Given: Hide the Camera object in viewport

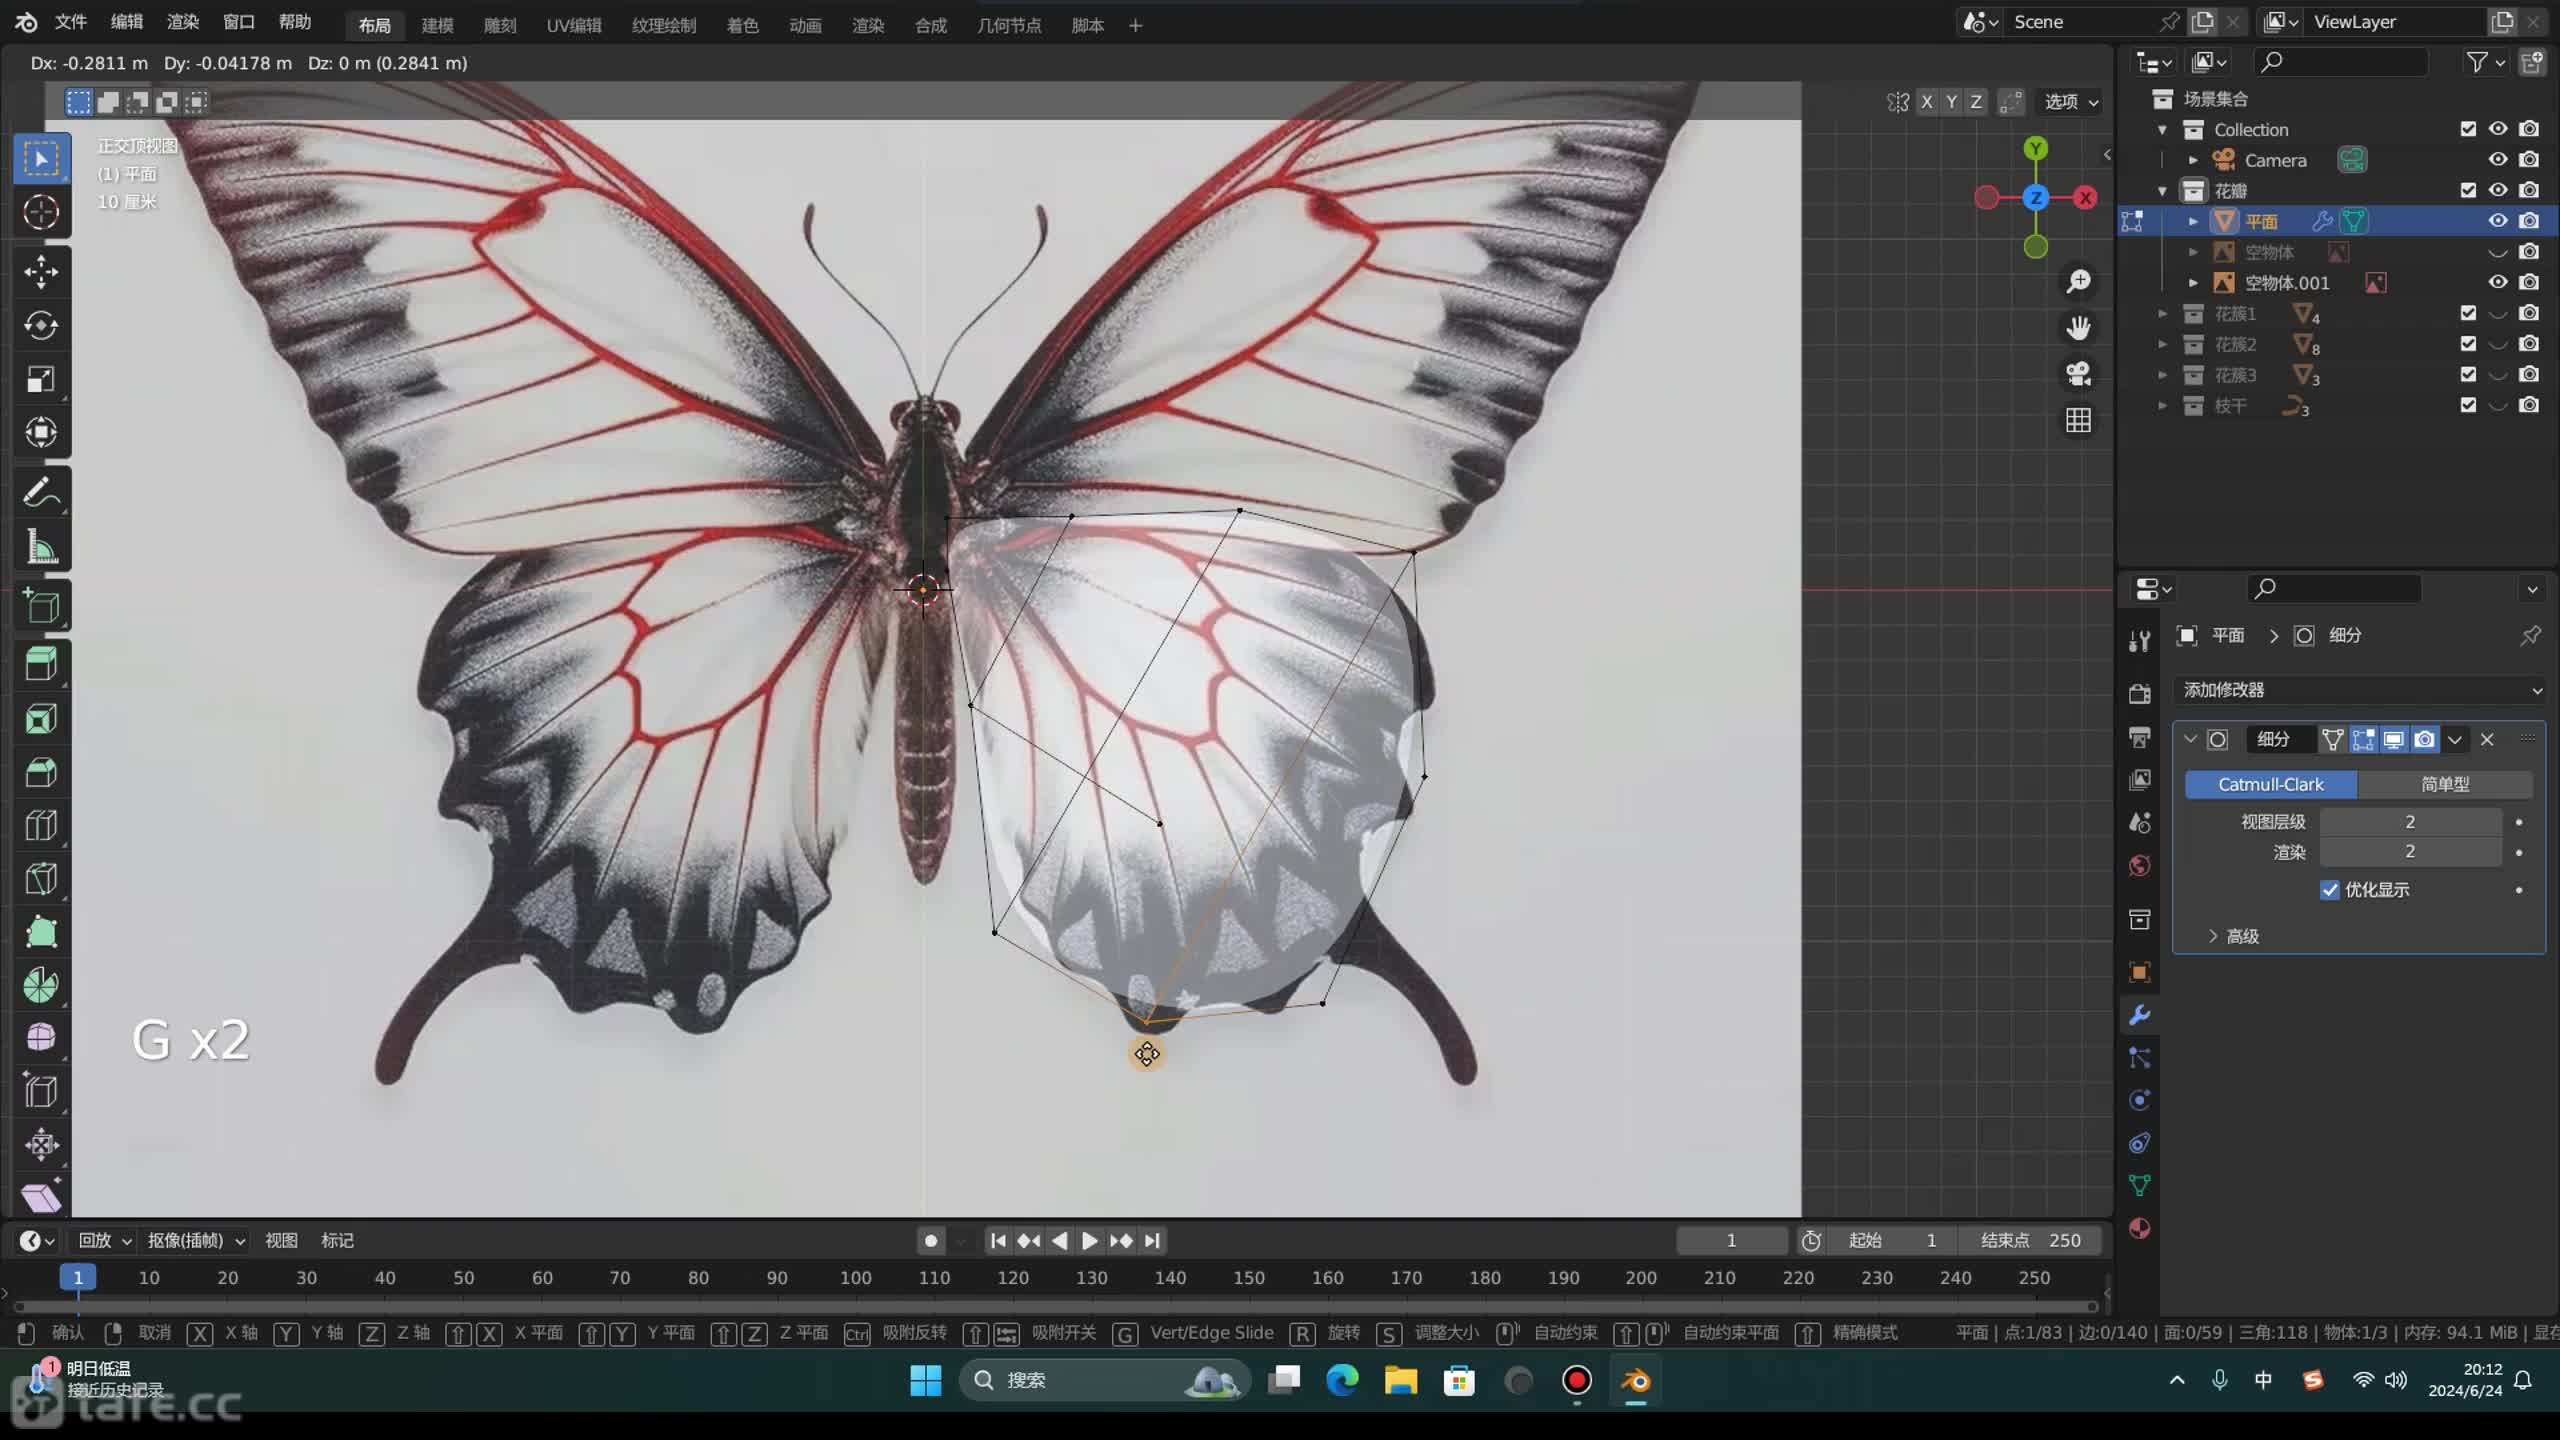Looking at the screenshot, I should pos(2497,160).
